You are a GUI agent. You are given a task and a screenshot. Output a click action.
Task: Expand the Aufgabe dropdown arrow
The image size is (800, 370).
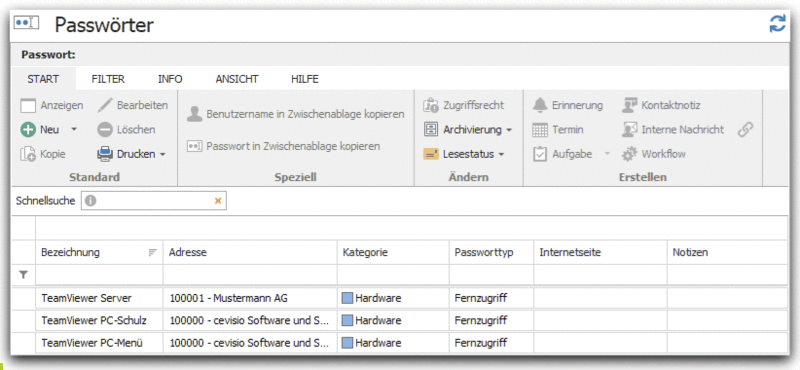[x=607, y=154]
